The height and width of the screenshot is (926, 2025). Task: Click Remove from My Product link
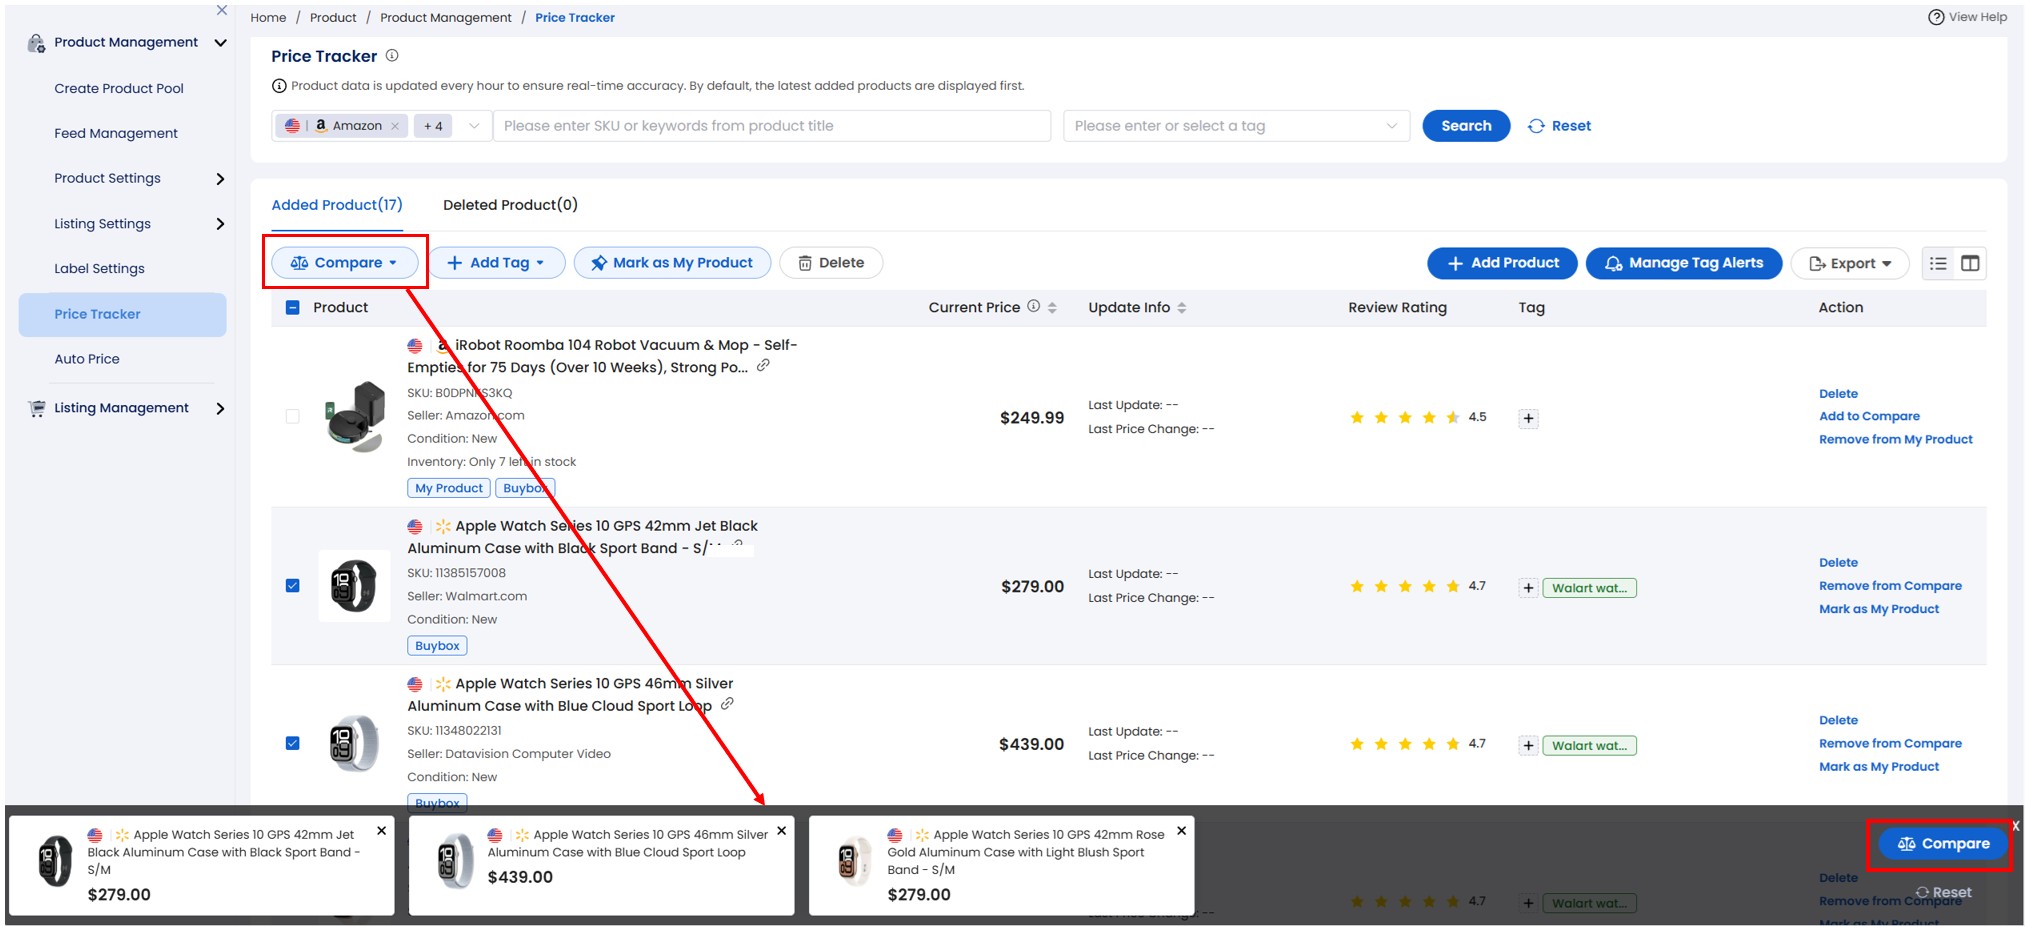1895,439
